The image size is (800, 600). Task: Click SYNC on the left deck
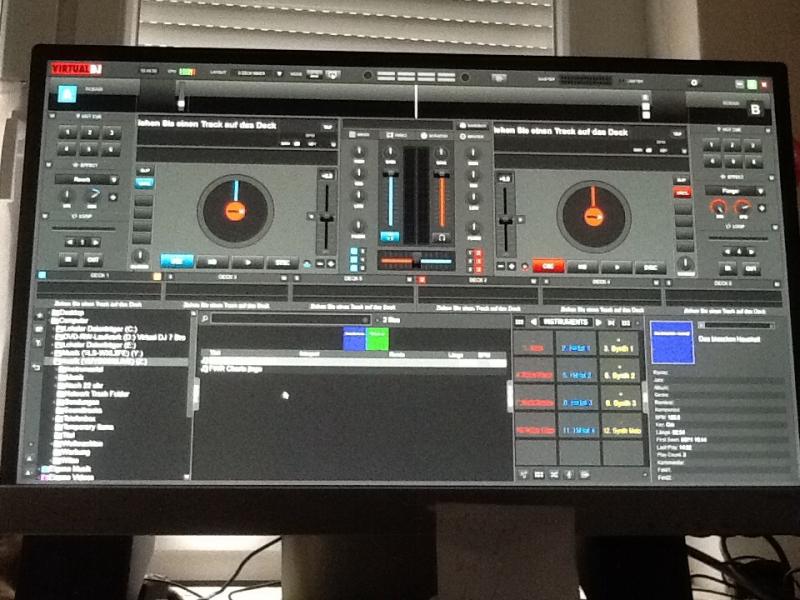coord(283,263)
